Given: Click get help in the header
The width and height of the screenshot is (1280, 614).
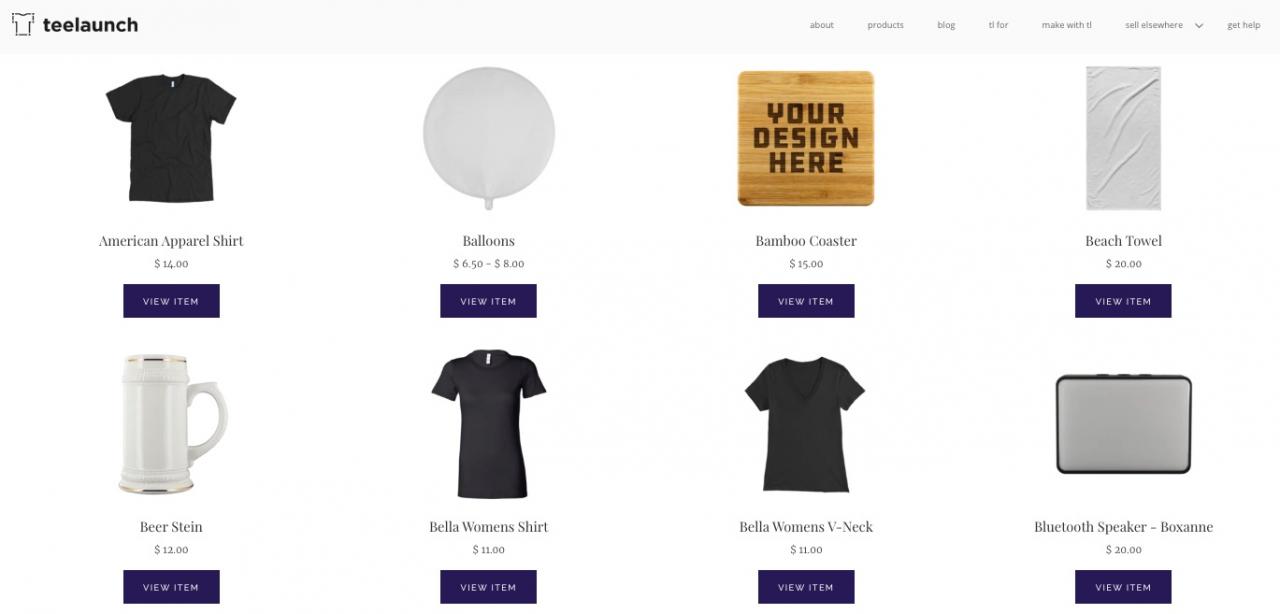Looking at the screenshot, I should pos(1244,25).
